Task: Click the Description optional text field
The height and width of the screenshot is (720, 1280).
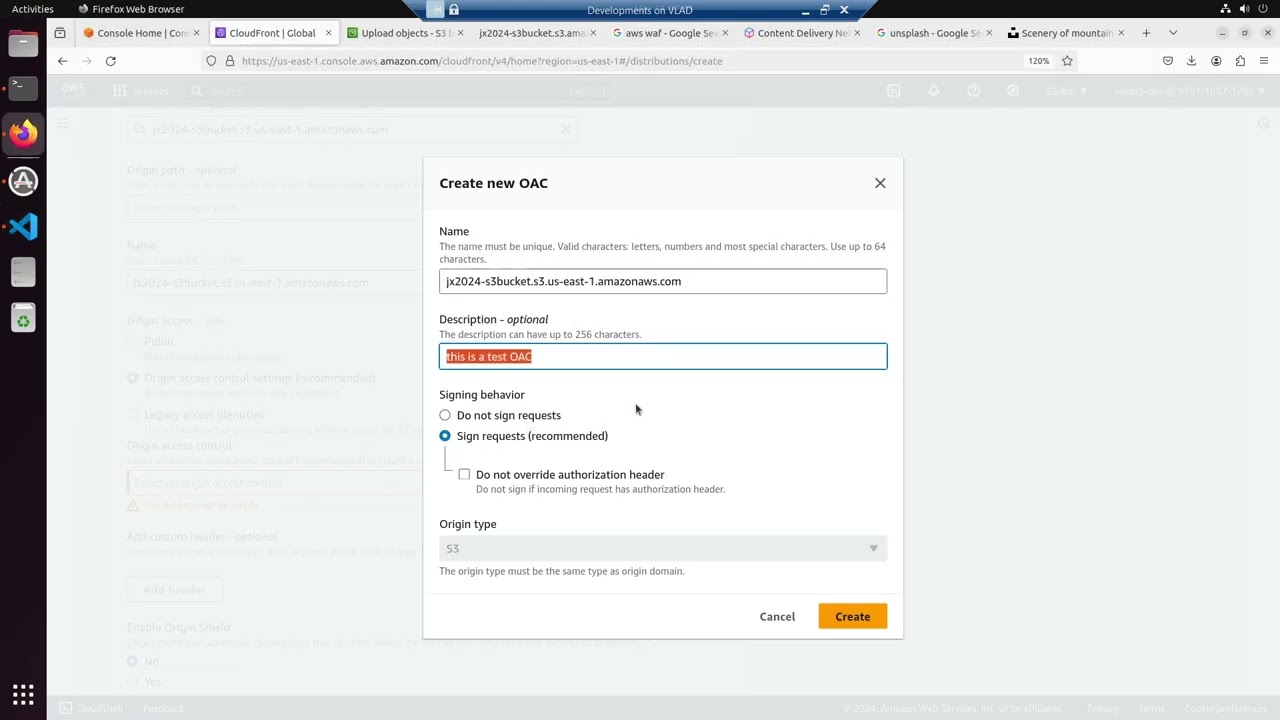Action: click(x=663, y=357)
